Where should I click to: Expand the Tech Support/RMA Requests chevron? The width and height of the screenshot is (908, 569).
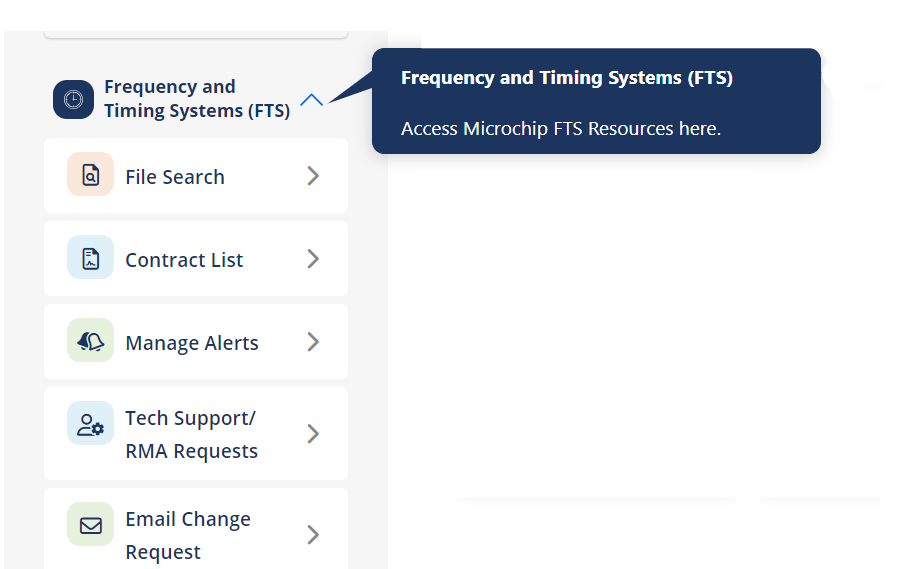313,434
